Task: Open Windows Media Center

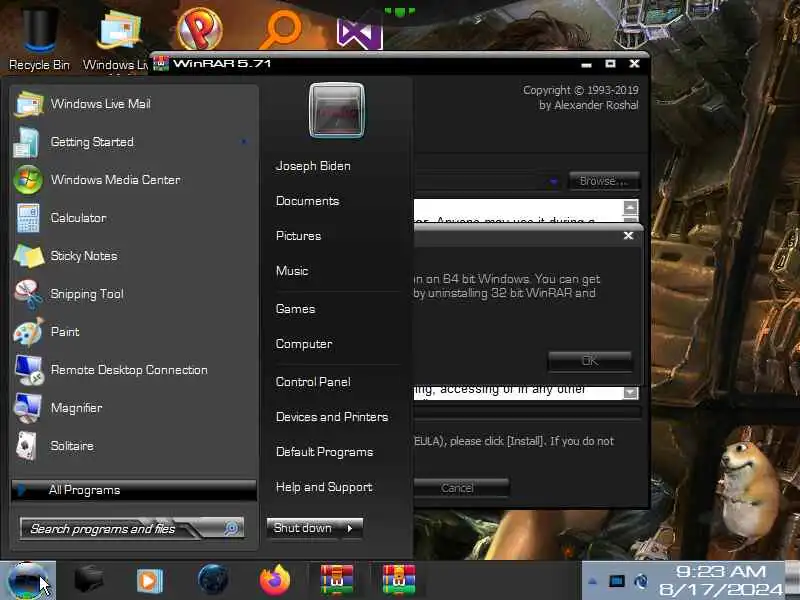Action: (x=134, y=180)
